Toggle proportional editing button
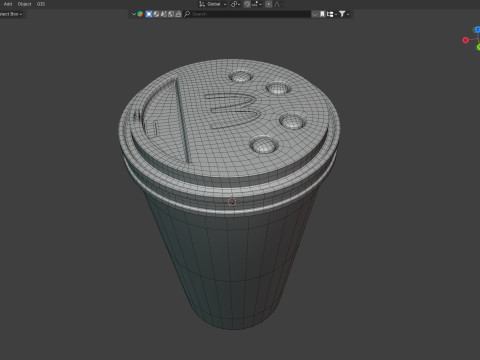Image resolution: width=480 pixels, height=360 pixels. point(269,4)
